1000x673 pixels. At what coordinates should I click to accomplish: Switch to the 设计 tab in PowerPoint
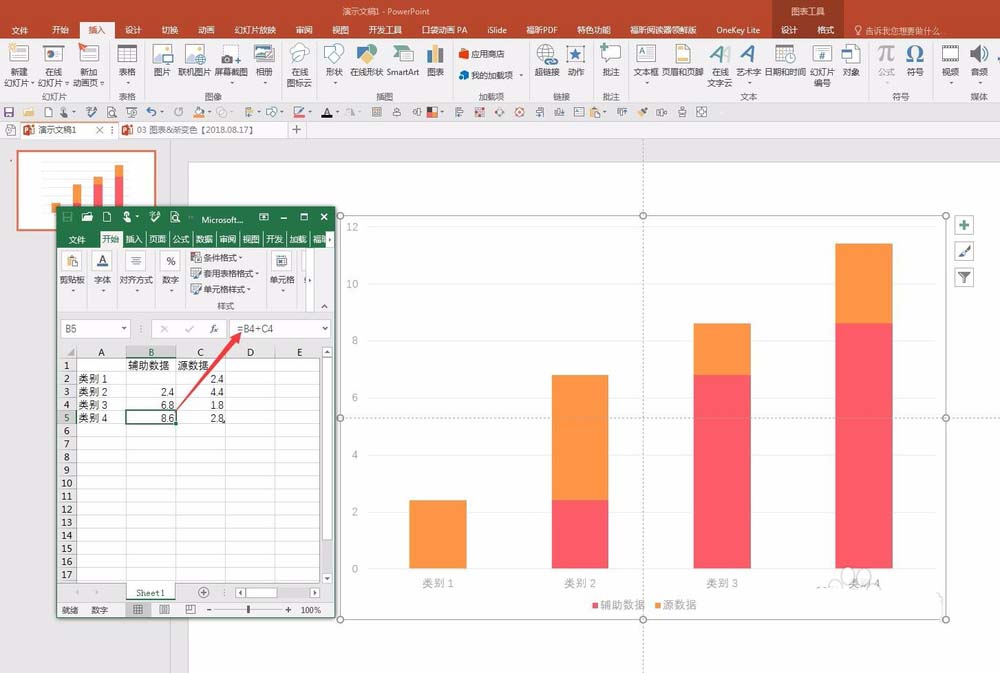(x=133, y=30)
